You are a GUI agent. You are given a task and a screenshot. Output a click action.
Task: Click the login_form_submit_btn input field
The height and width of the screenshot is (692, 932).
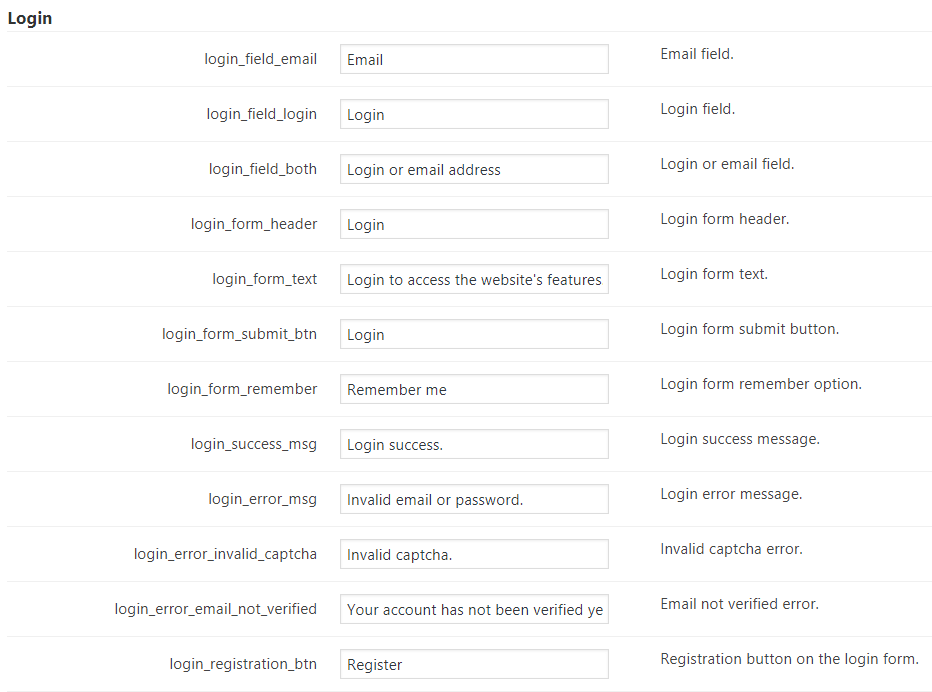click(474, 334)
